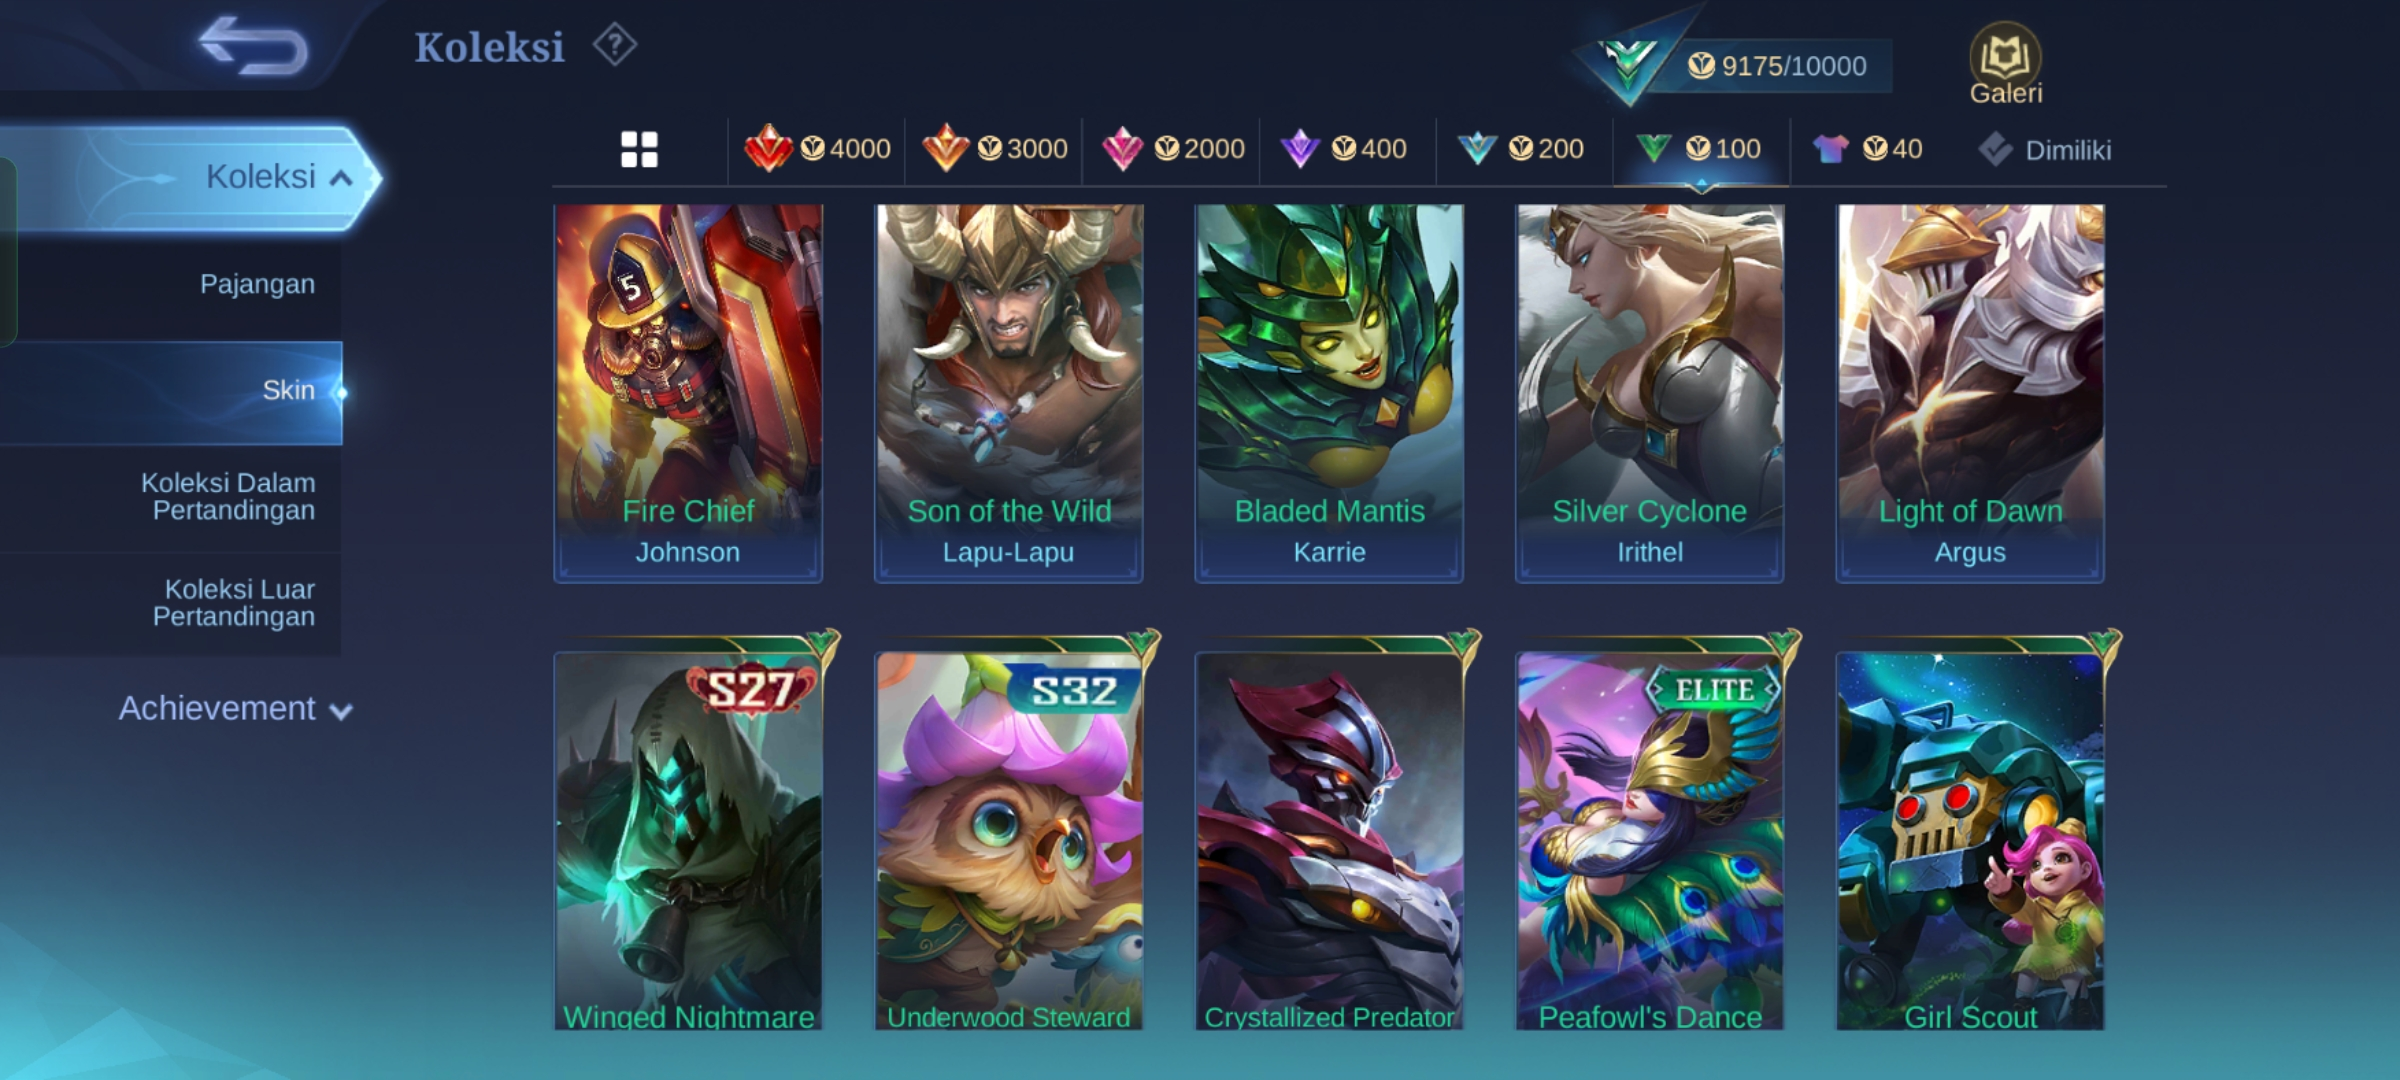The height and width of the screenshot is (1080, 2400).
Task: Select the 200 point tier tab
Action: (x=1520, y=149)
